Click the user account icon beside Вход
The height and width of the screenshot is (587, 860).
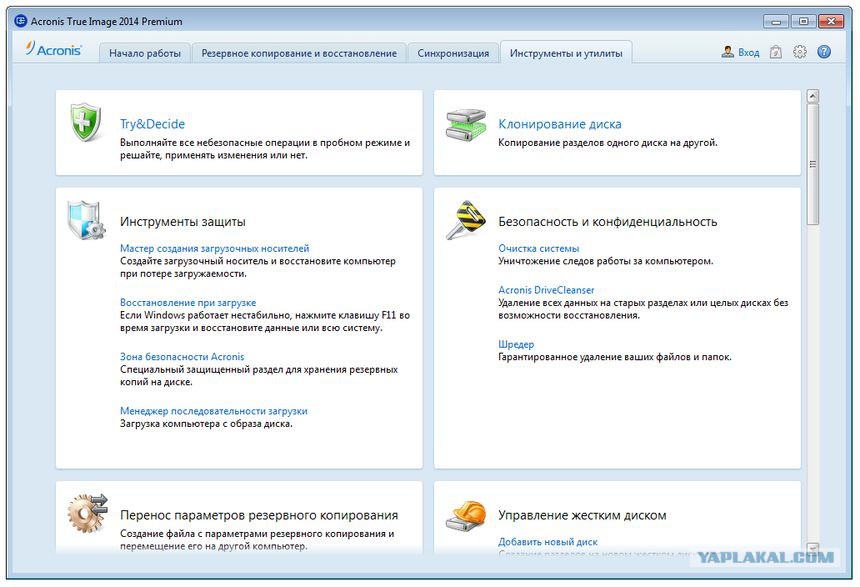[727, 52]
